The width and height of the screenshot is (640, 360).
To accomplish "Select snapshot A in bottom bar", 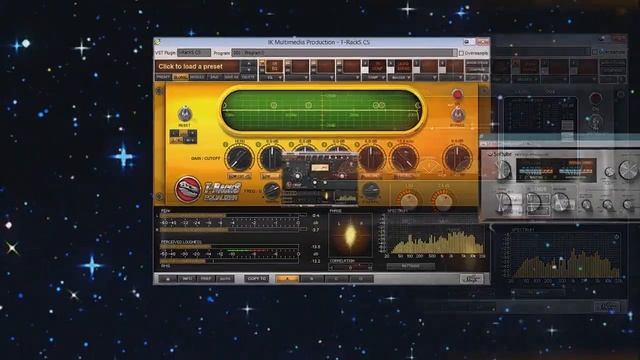I will [287, 279].
